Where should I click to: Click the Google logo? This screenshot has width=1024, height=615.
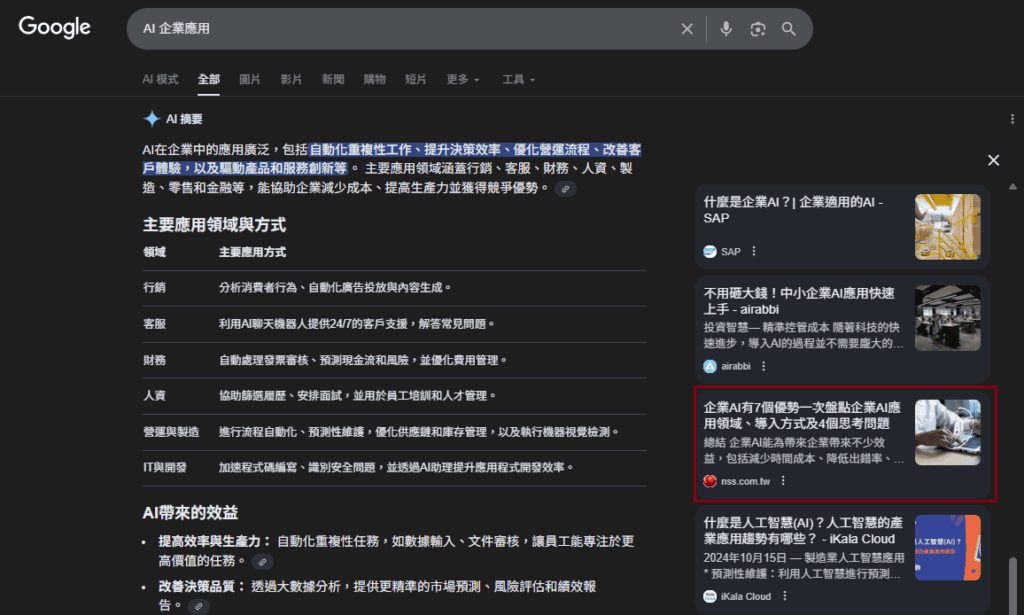(x=54, y=27)
